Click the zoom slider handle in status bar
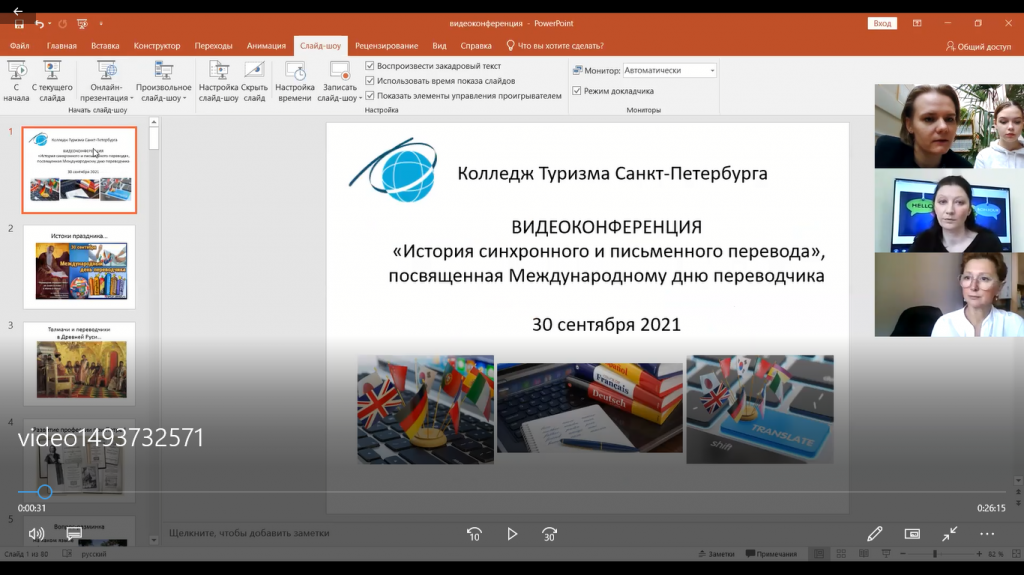Screen dimensions: 1024x575 click(x=935, y=553)
